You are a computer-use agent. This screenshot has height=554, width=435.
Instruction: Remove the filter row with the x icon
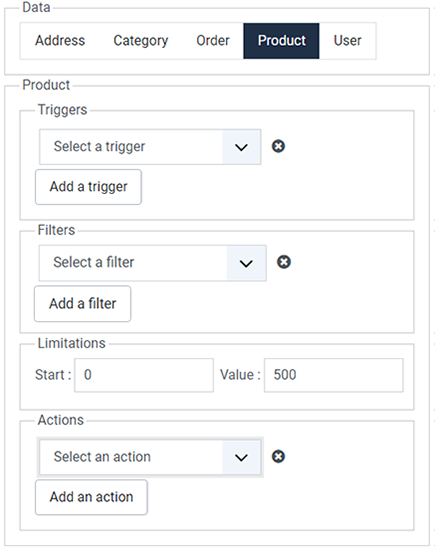(x=284, y=262)
